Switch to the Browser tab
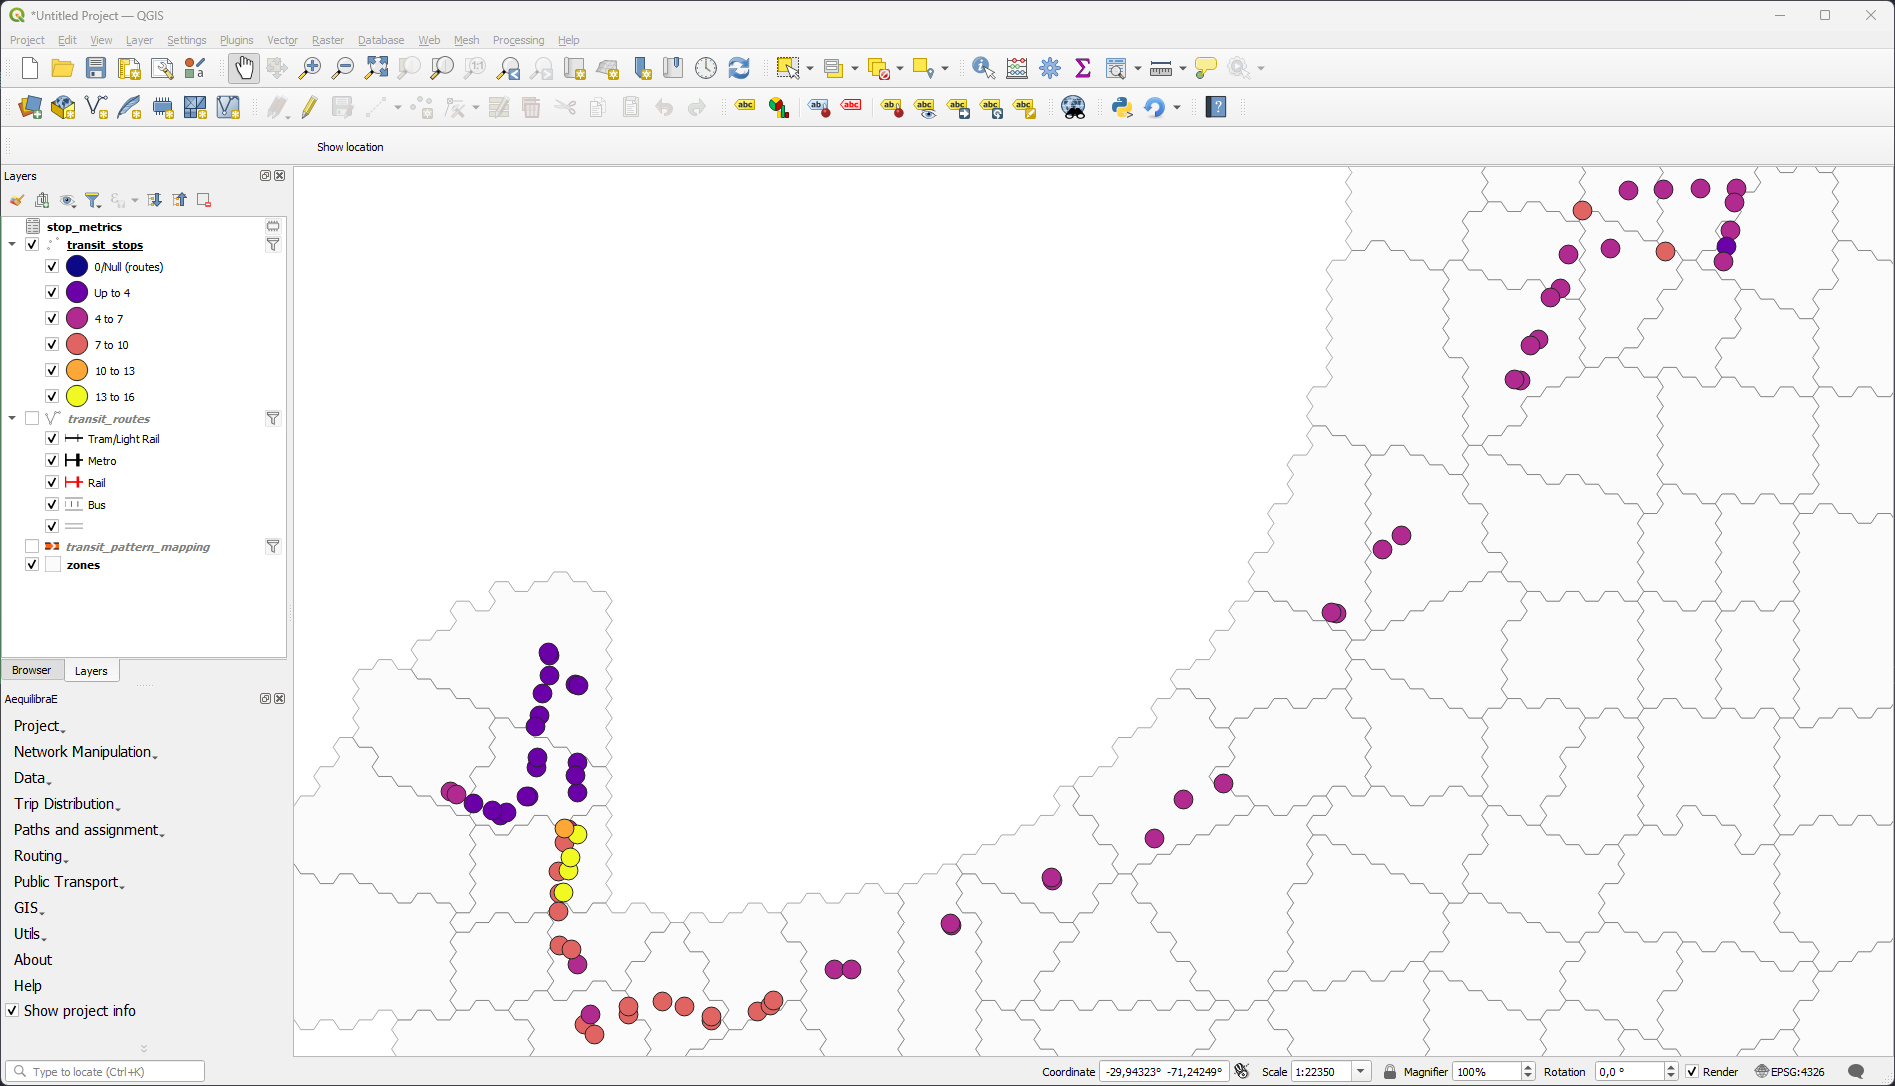 tap(32, 671)
